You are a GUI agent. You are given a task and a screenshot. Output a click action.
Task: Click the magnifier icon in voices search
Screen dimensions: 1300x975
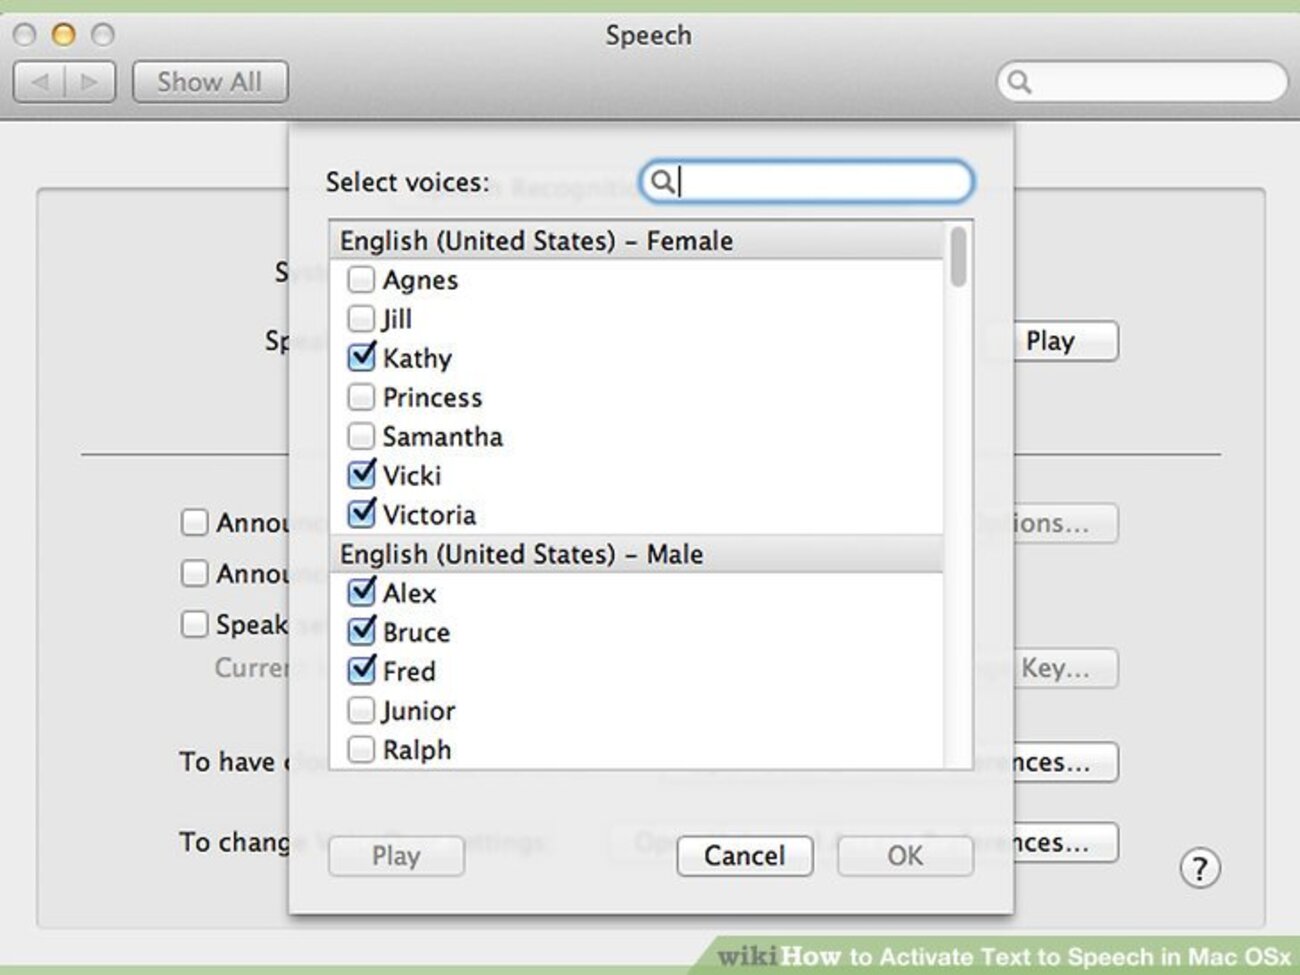pyautogui.click(x=661, y=182)
